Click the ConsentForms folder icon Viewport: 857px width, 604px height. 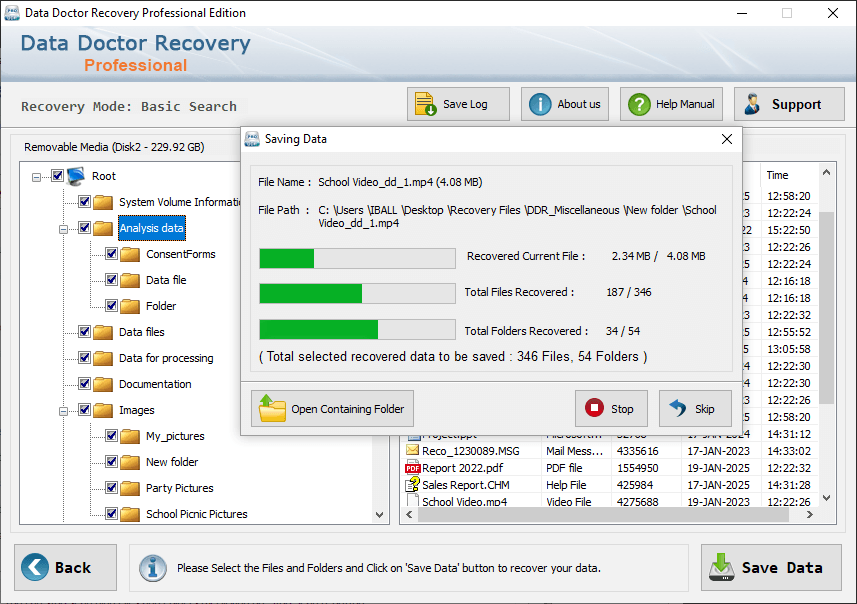[130, 254]
